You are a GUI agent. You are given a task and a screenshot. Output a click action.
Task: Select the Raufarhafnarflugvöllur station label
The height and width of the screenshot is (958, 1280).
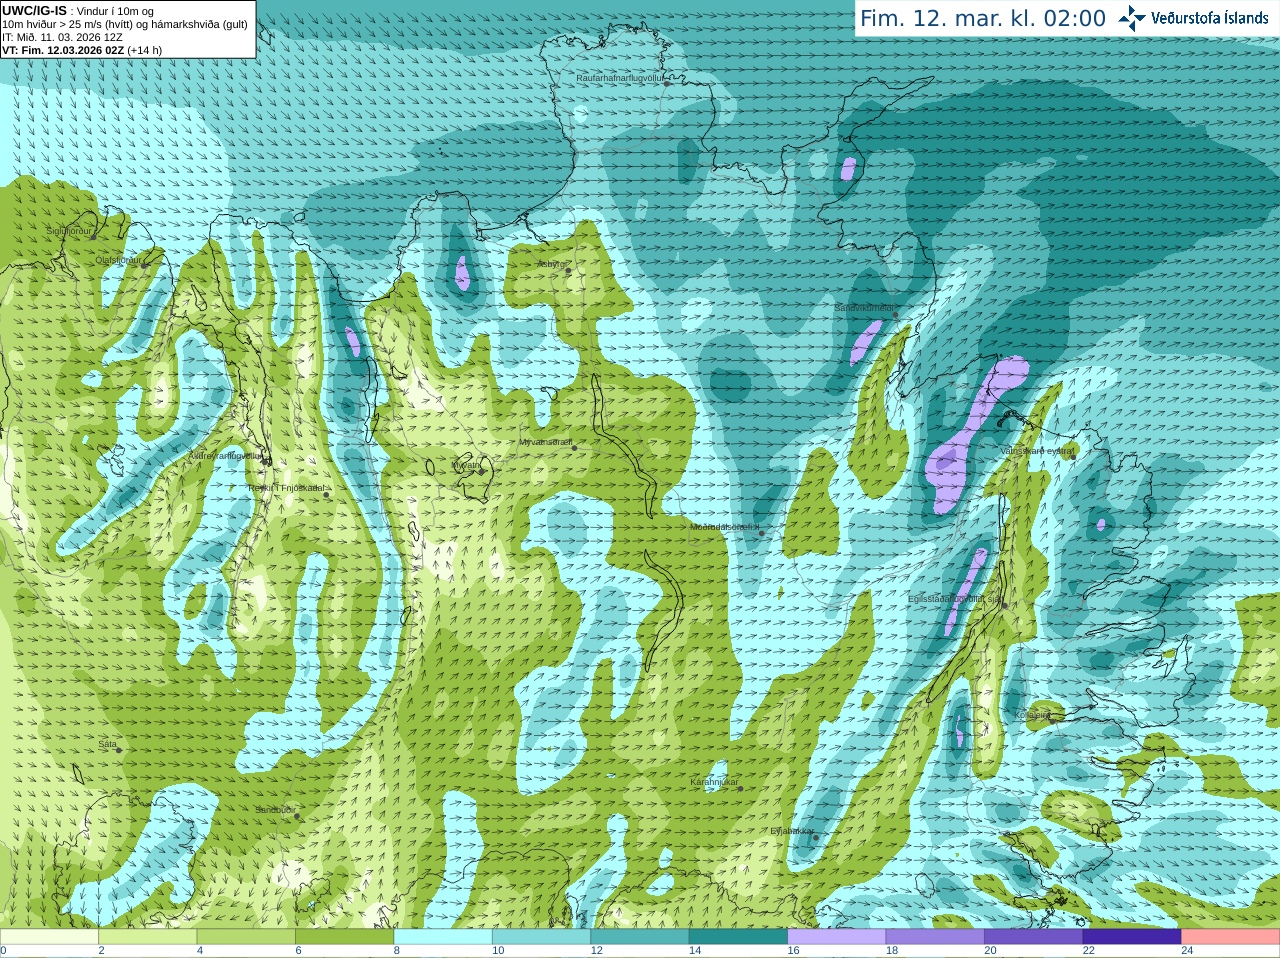tap(619, 77)
